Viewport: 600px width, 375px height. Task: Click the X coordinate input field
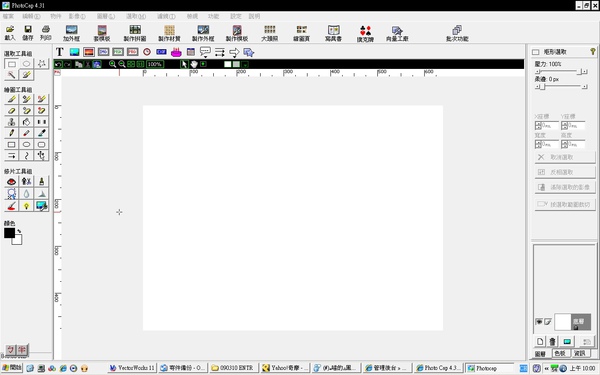click(546, 126)
